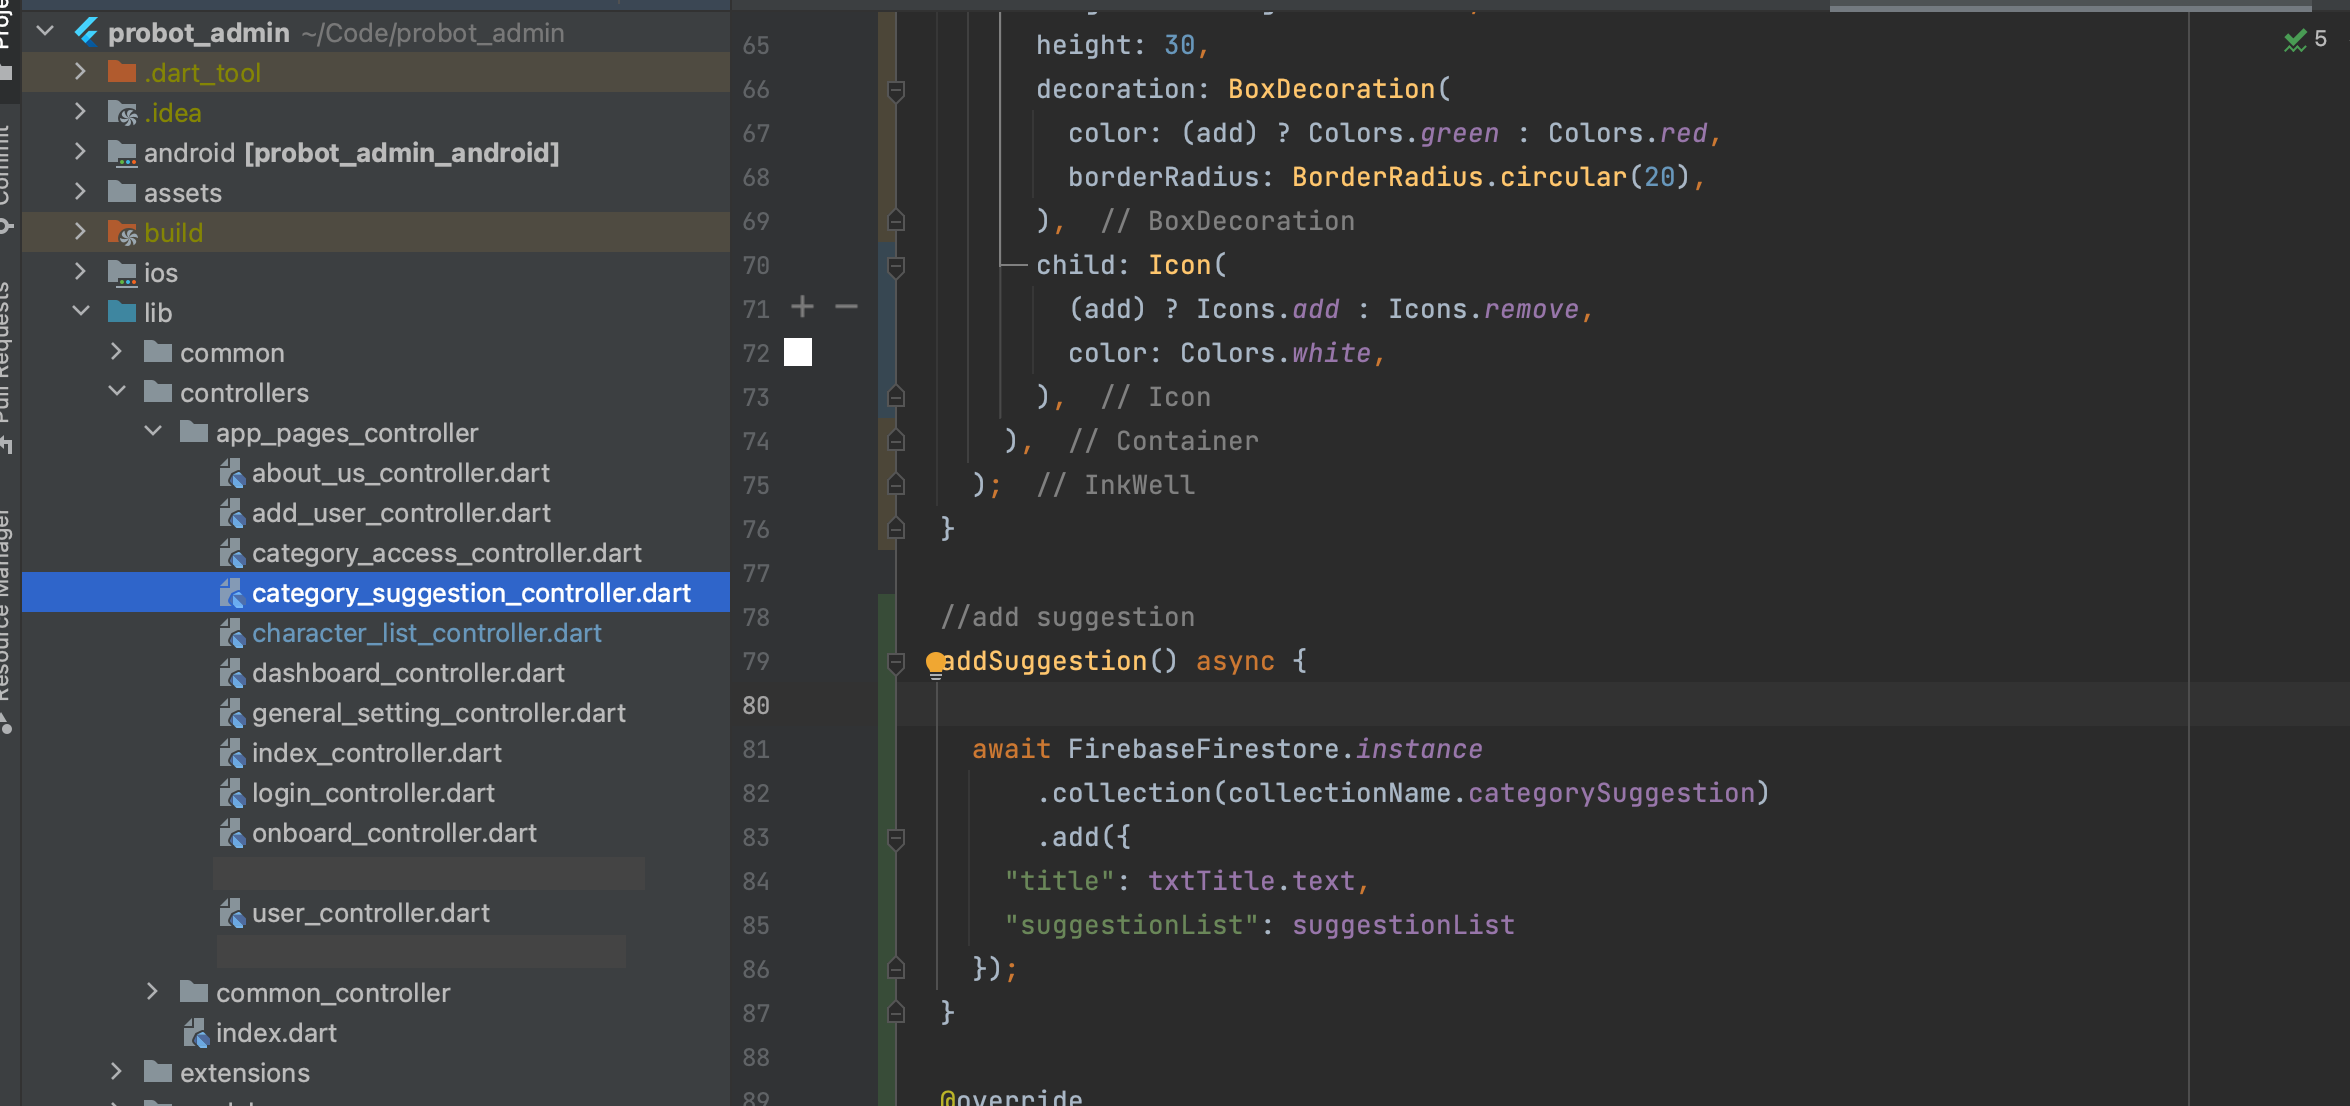The height and width of the screenshot is (1106, 2350).
Task: Click the lightbulb quick-fix icon beside addSuggestion
Action: [x=935, y=663]
